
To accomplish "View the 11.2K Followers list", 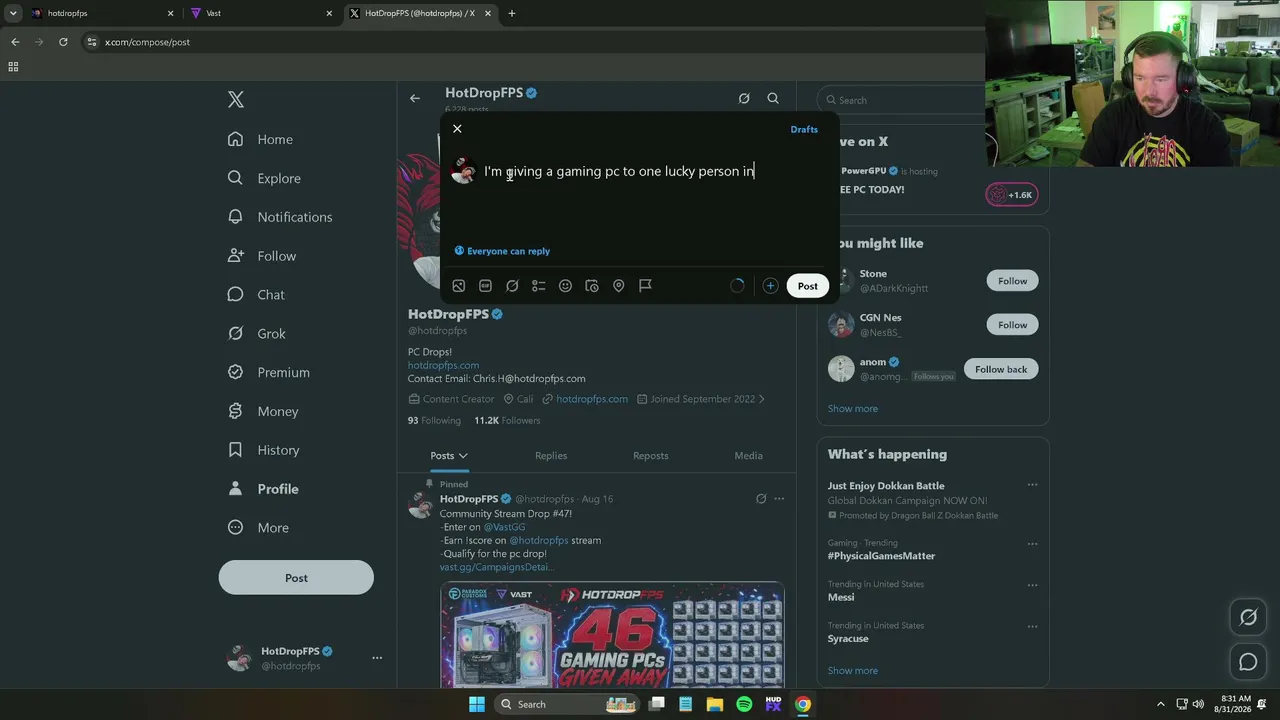I will 507,421.
